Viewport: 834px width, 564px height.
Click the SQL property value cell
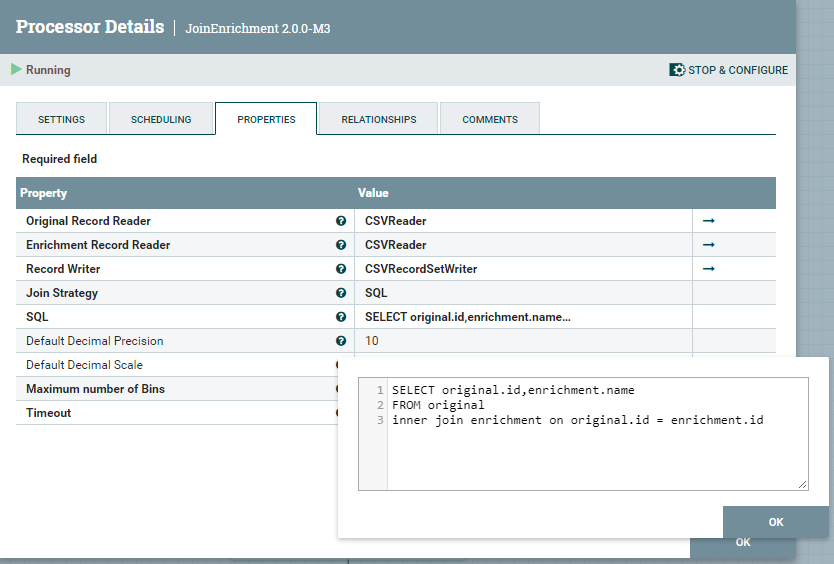coord(468,317)
